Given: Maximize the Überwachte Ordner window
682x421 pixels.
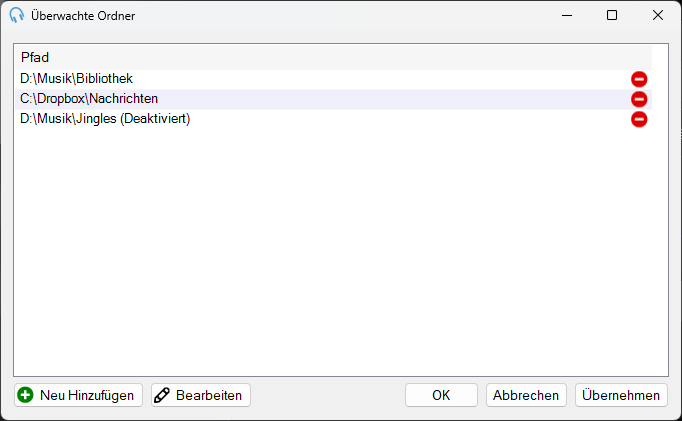Looking at the screenshot, I should click(612, 15).
